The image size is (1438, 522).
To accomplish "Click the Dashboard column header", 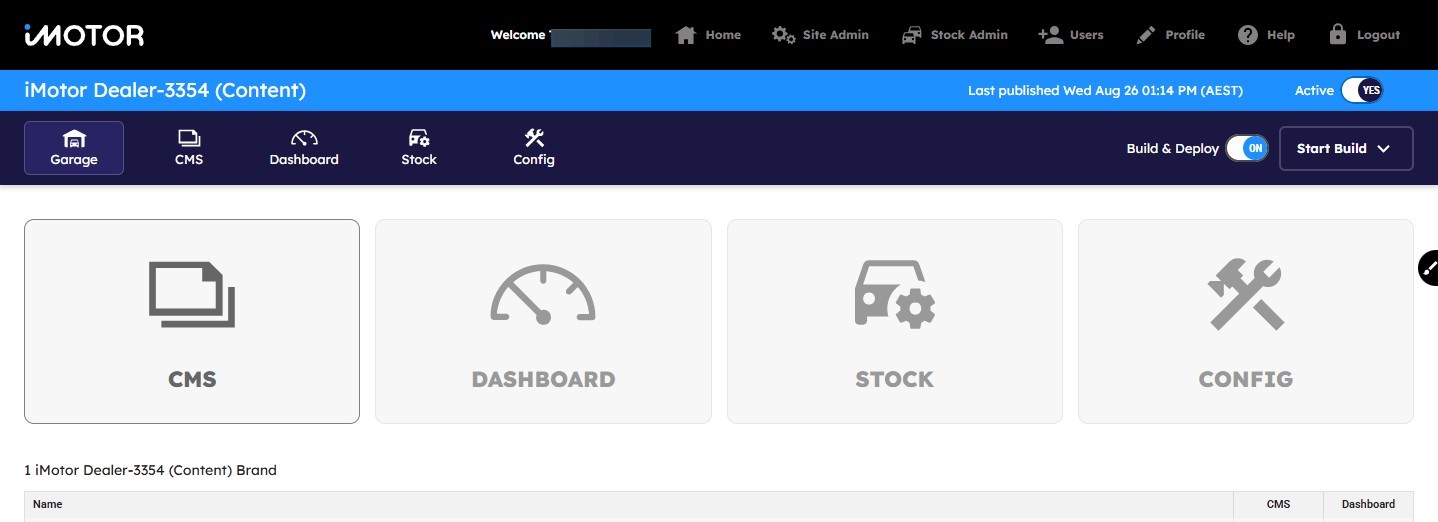I will [1368, 505].
